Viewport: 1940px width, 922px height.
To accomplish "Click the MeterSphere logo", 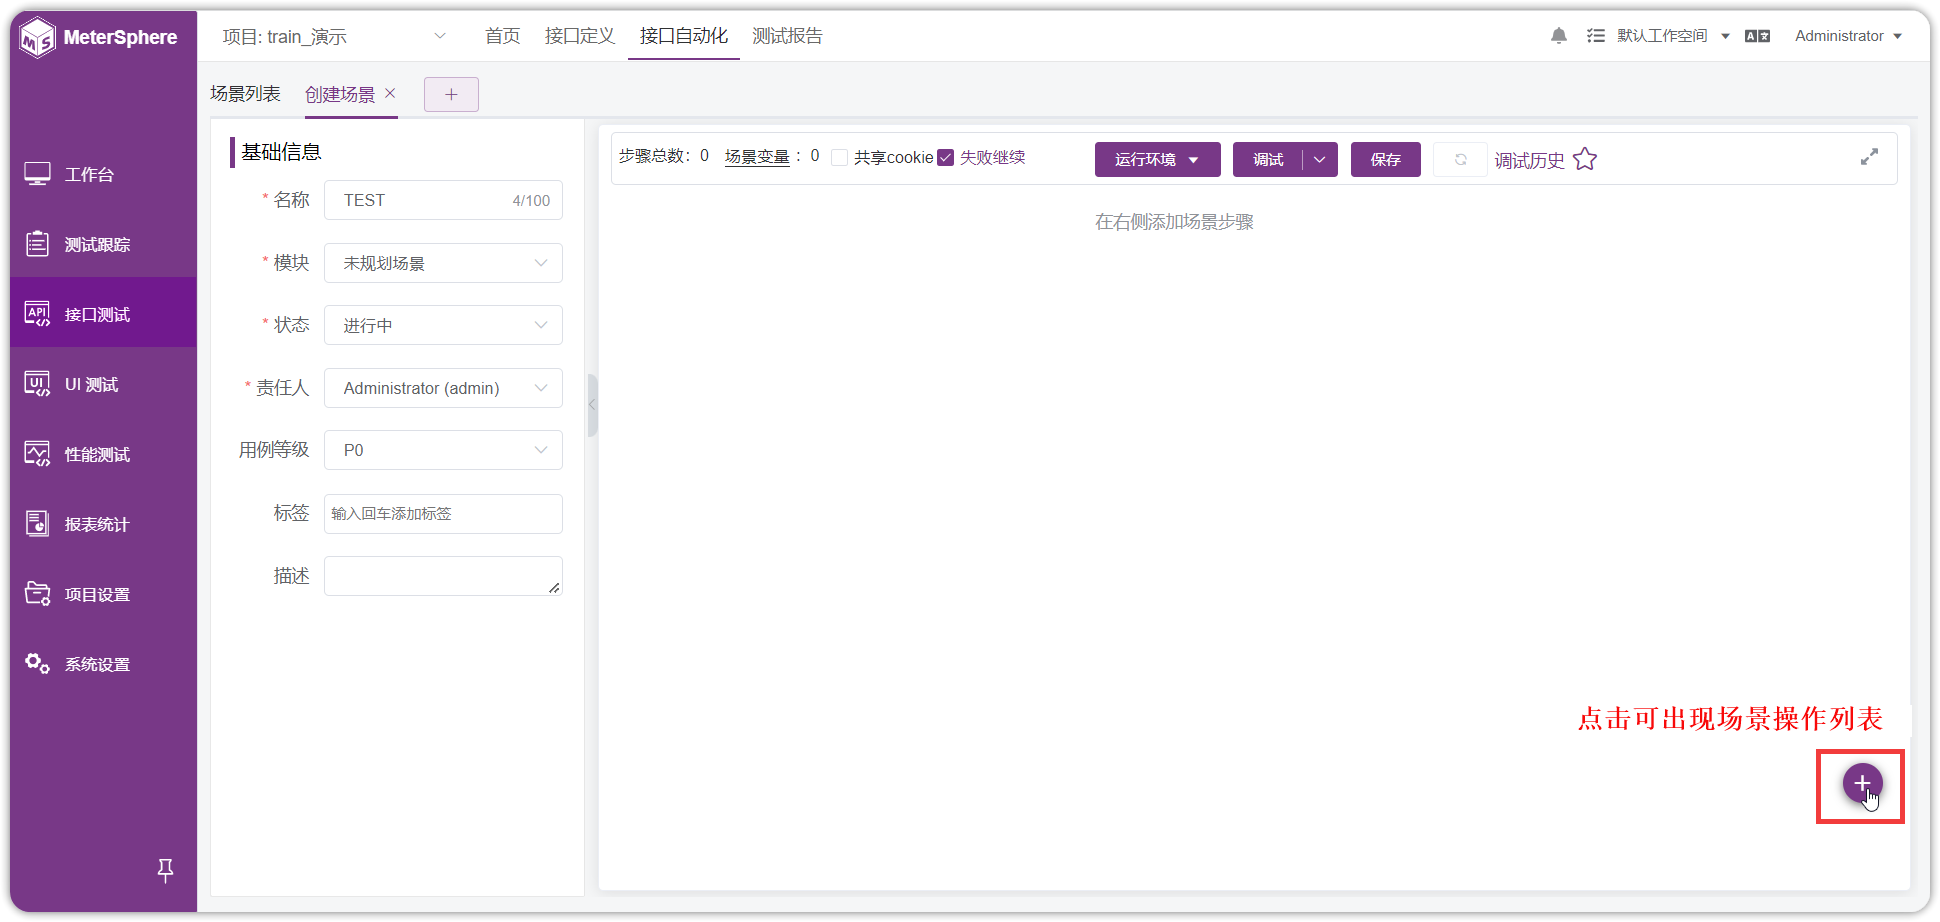I will pos(98,38).
